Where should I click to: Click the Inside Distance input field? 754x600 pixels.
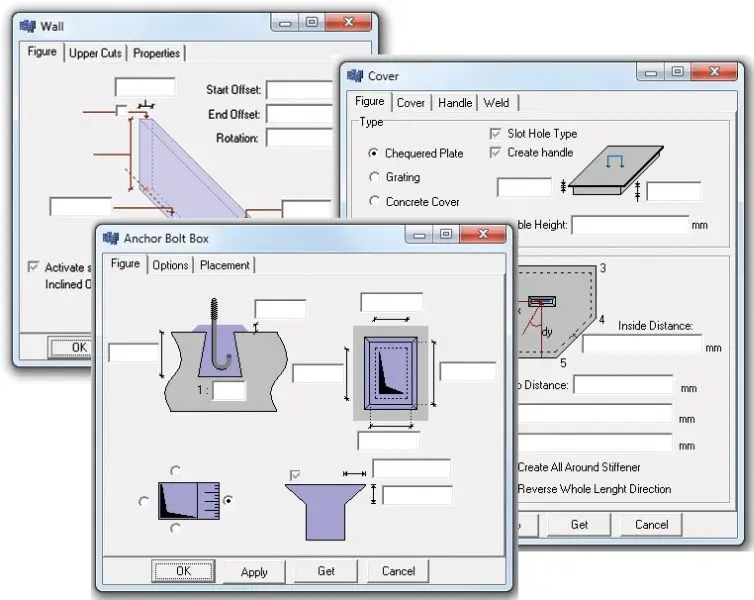tap(641, 345)
